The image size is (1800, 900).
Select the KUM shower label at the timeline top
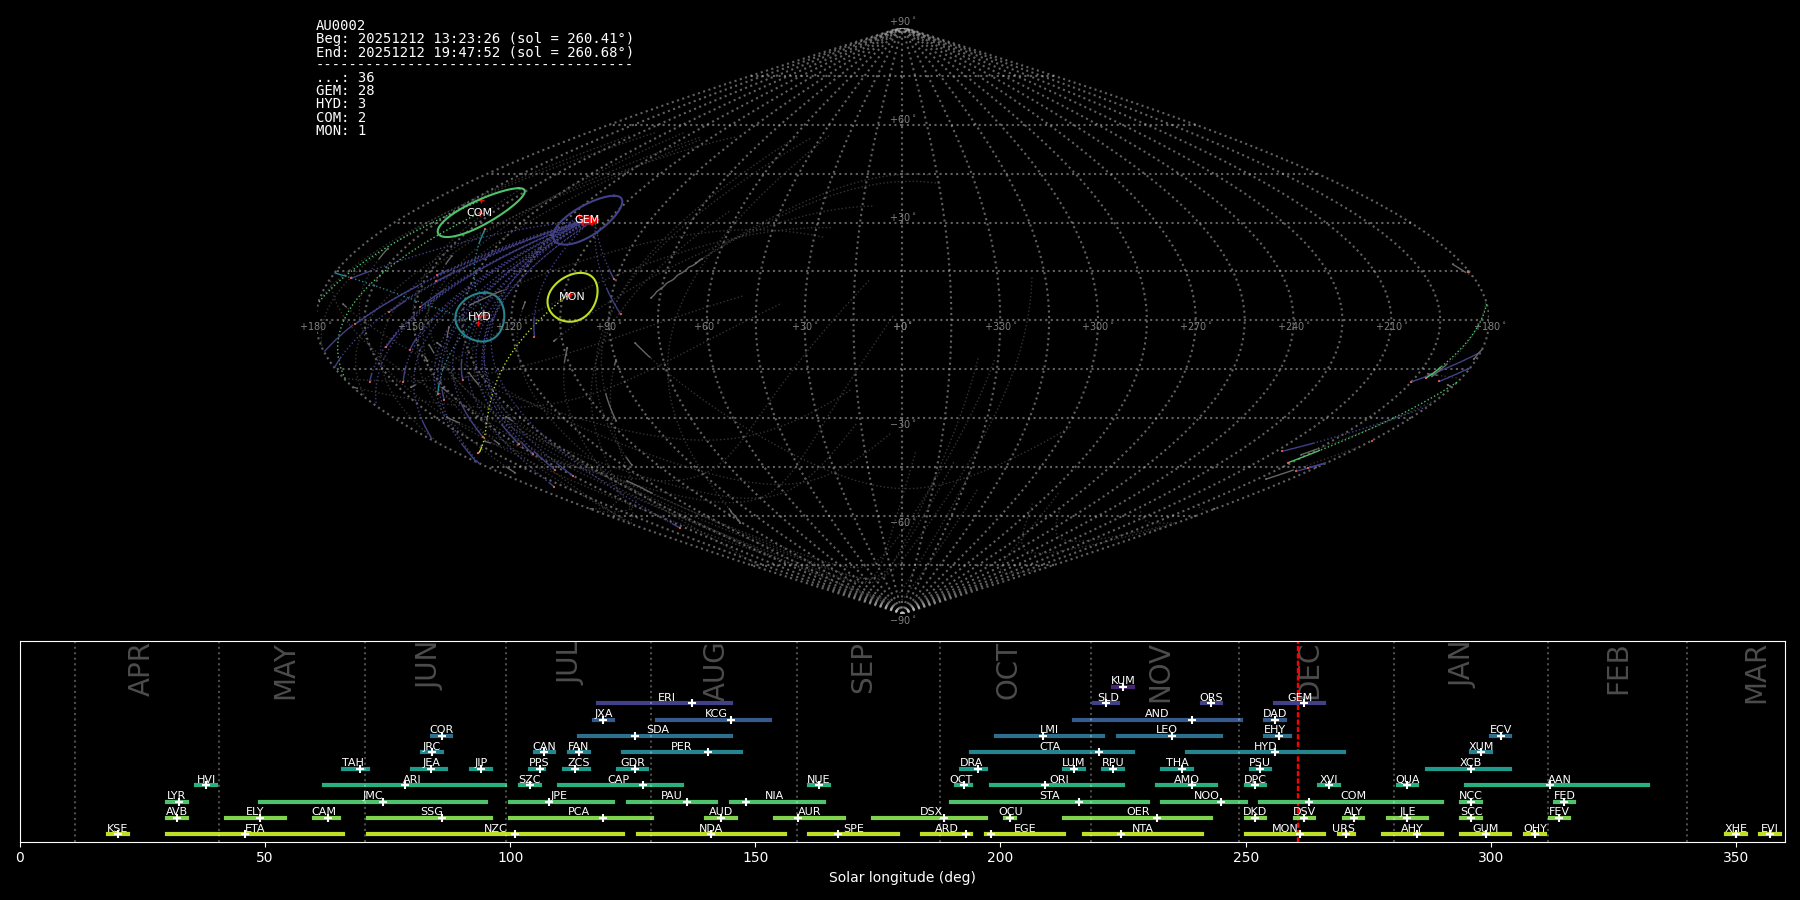(x=1122, y=681)
